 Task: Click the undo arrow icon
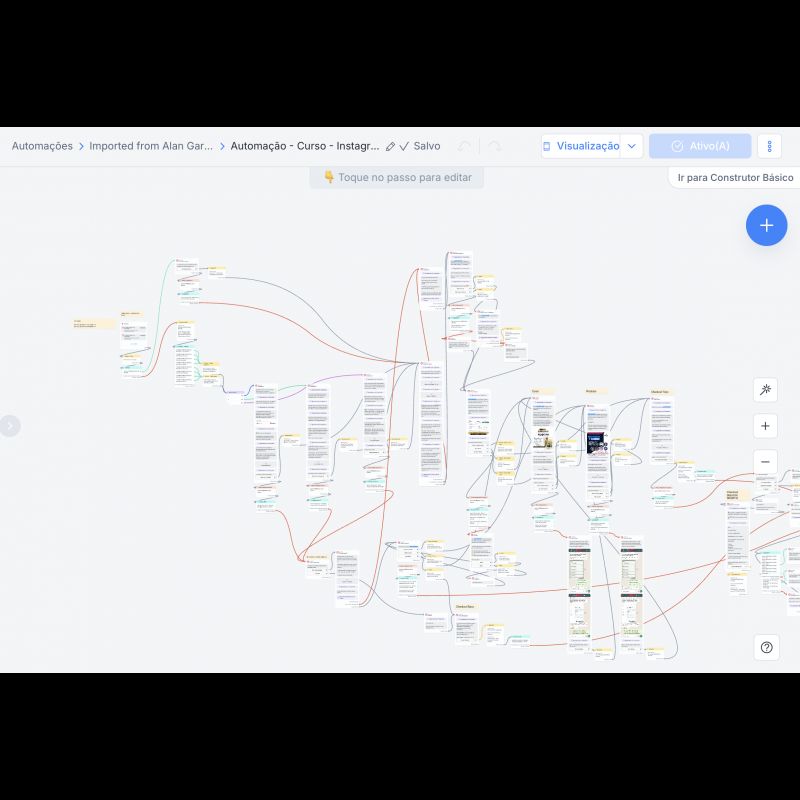464,146
